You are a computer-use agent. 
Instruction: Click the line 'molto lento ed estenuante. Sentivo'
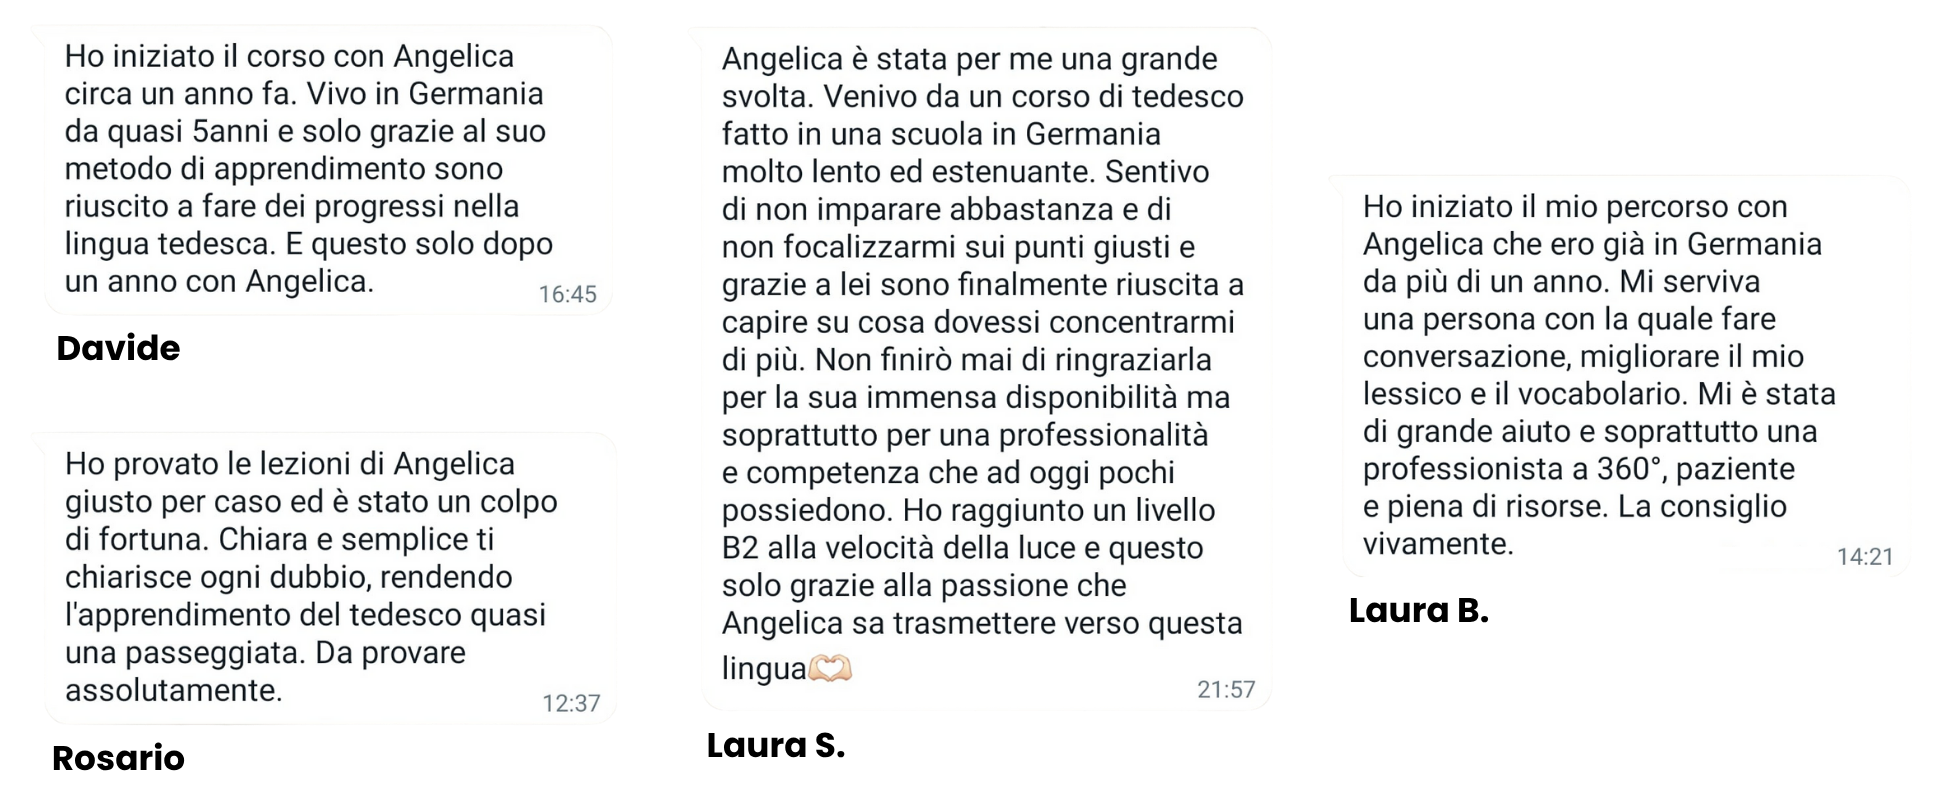[966, 172]
